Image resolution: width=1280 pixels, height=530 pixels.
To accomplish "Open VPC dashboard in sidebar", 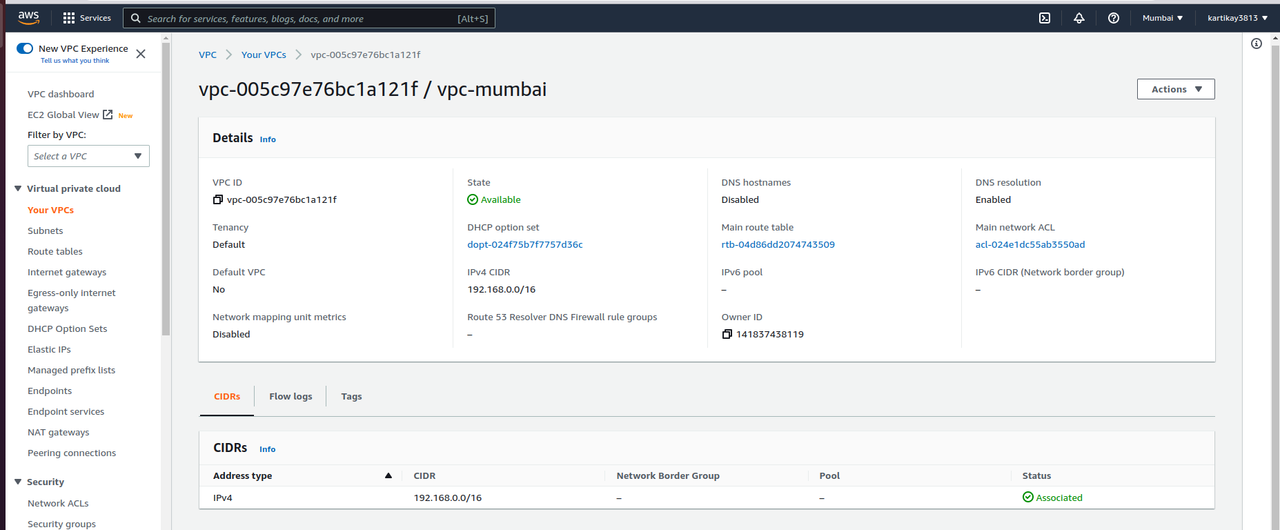I will [61, 94].
